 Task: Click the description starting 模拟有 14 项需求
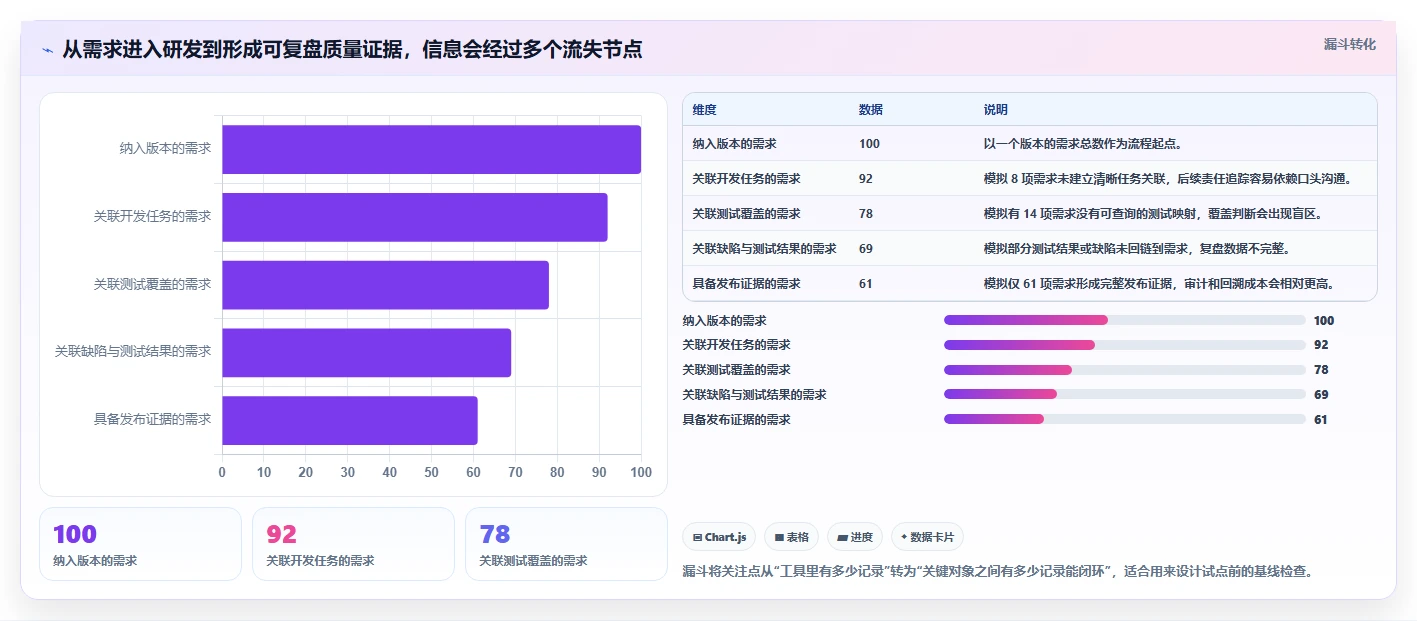1153,214
